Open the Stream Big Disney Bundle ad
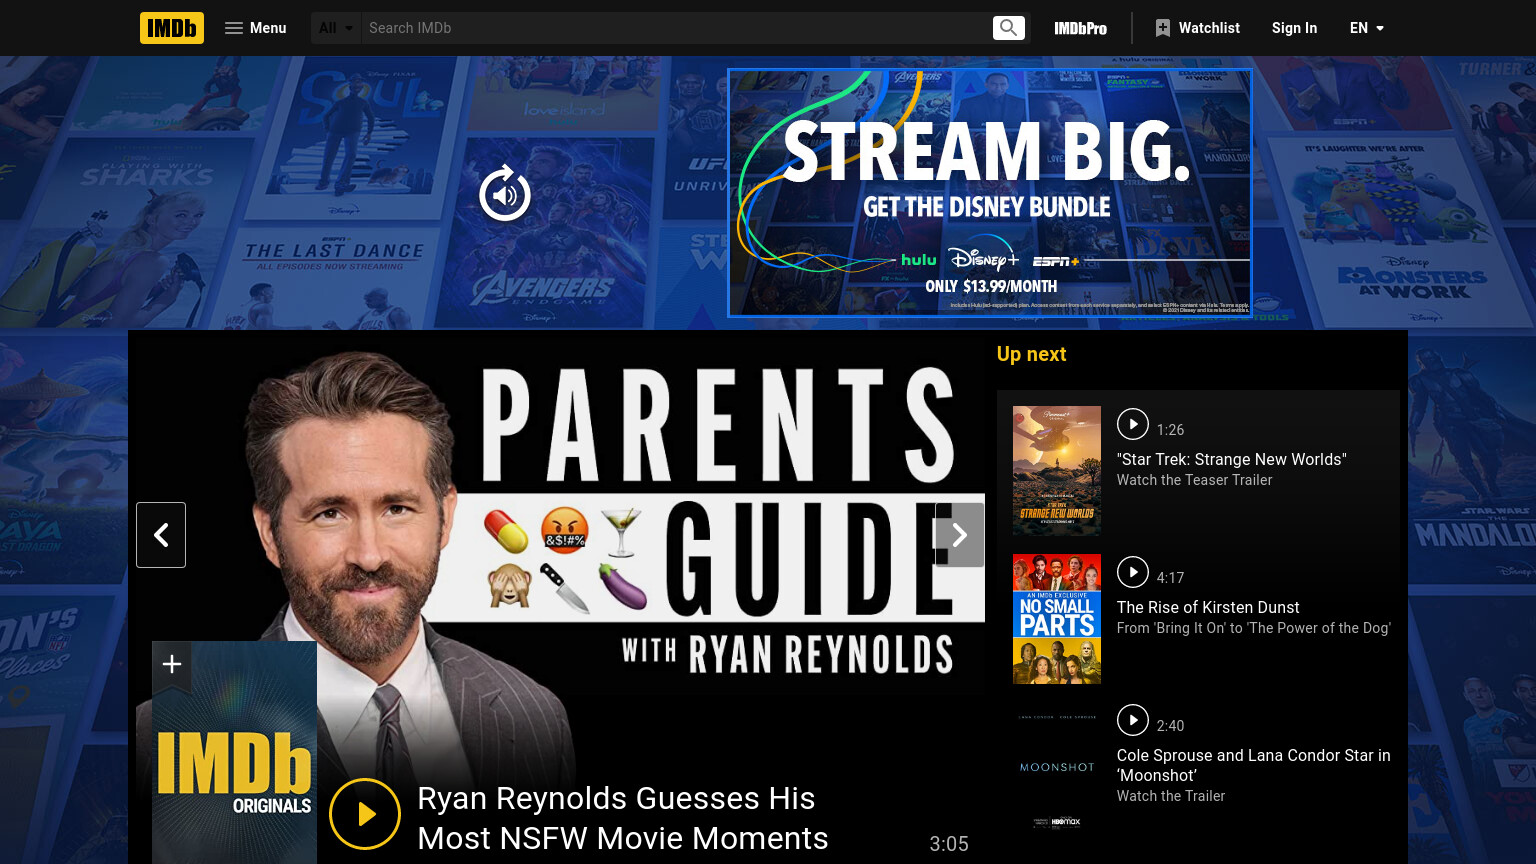Viewport: 1536px width, 864px height. pyautogui.click(x=990, y=193)
